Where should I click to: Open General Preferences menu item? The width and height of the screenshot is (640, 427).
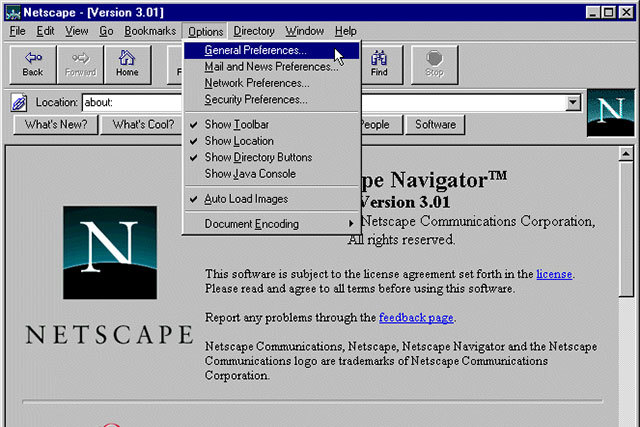pyautogui.click(x=271, y=50)
